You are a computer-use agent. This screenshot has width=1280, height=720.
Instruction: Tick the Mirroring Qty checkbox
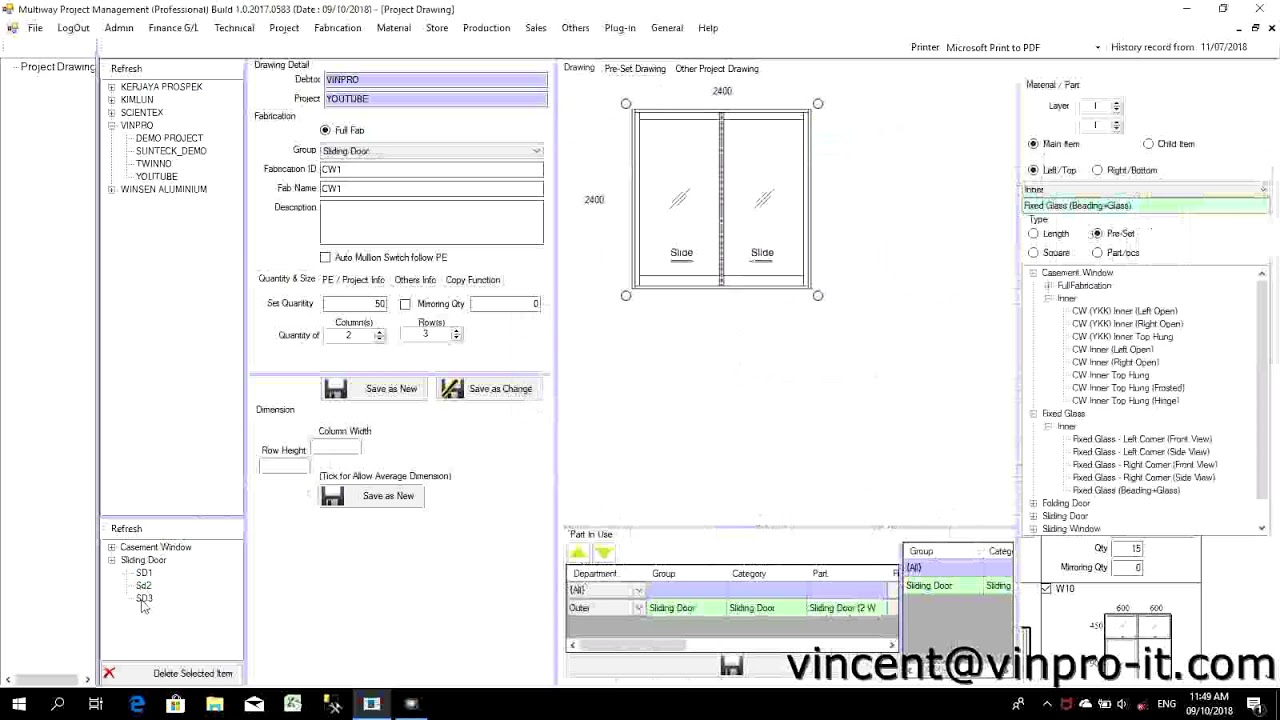(405, 304)
